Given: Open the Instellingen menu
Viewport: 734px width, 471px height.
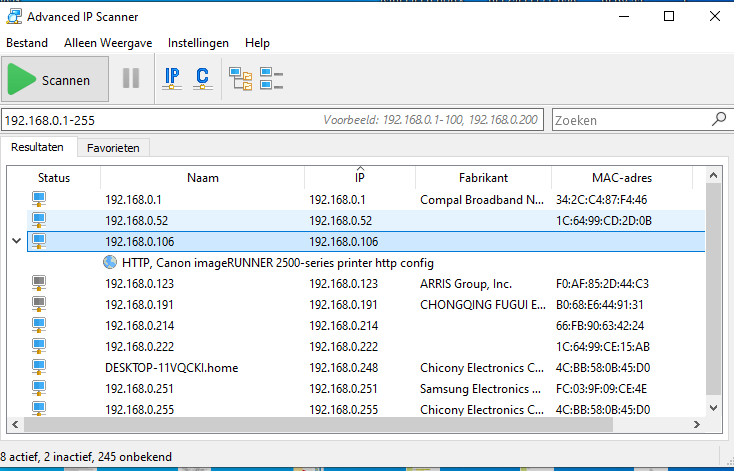Looking at the screenshot, I should [x=198, y=43].
